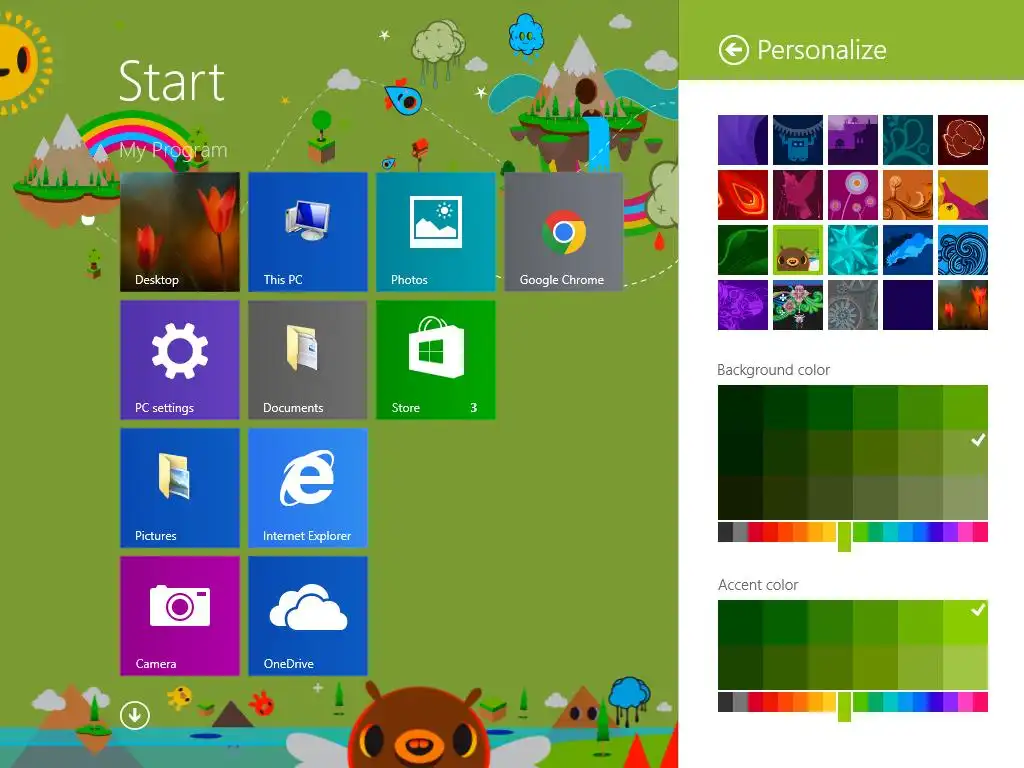Open the Desktop tile
This screenshot has width=1024, height=768.
180,231
